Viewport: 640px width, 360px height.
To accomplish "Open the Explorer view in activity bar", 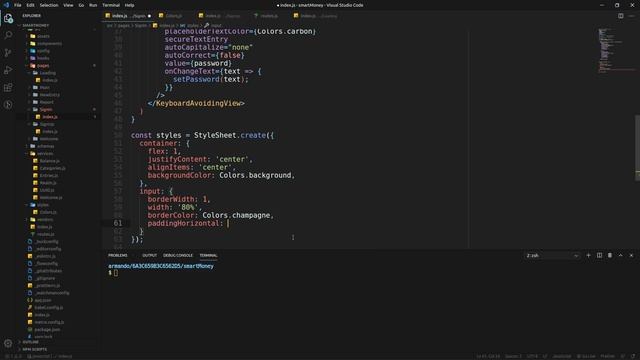I will [8, 18].
